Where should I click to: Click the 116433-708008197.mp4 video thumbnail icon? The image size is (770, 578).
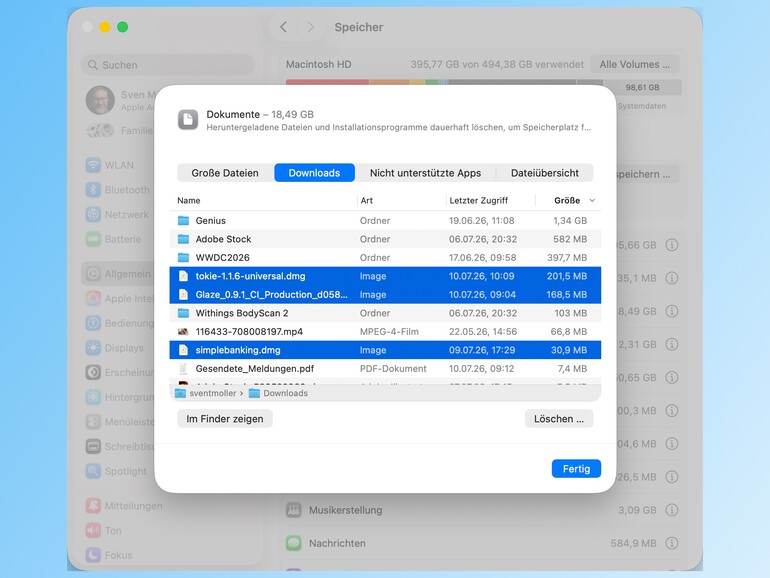tap(183, 331)
